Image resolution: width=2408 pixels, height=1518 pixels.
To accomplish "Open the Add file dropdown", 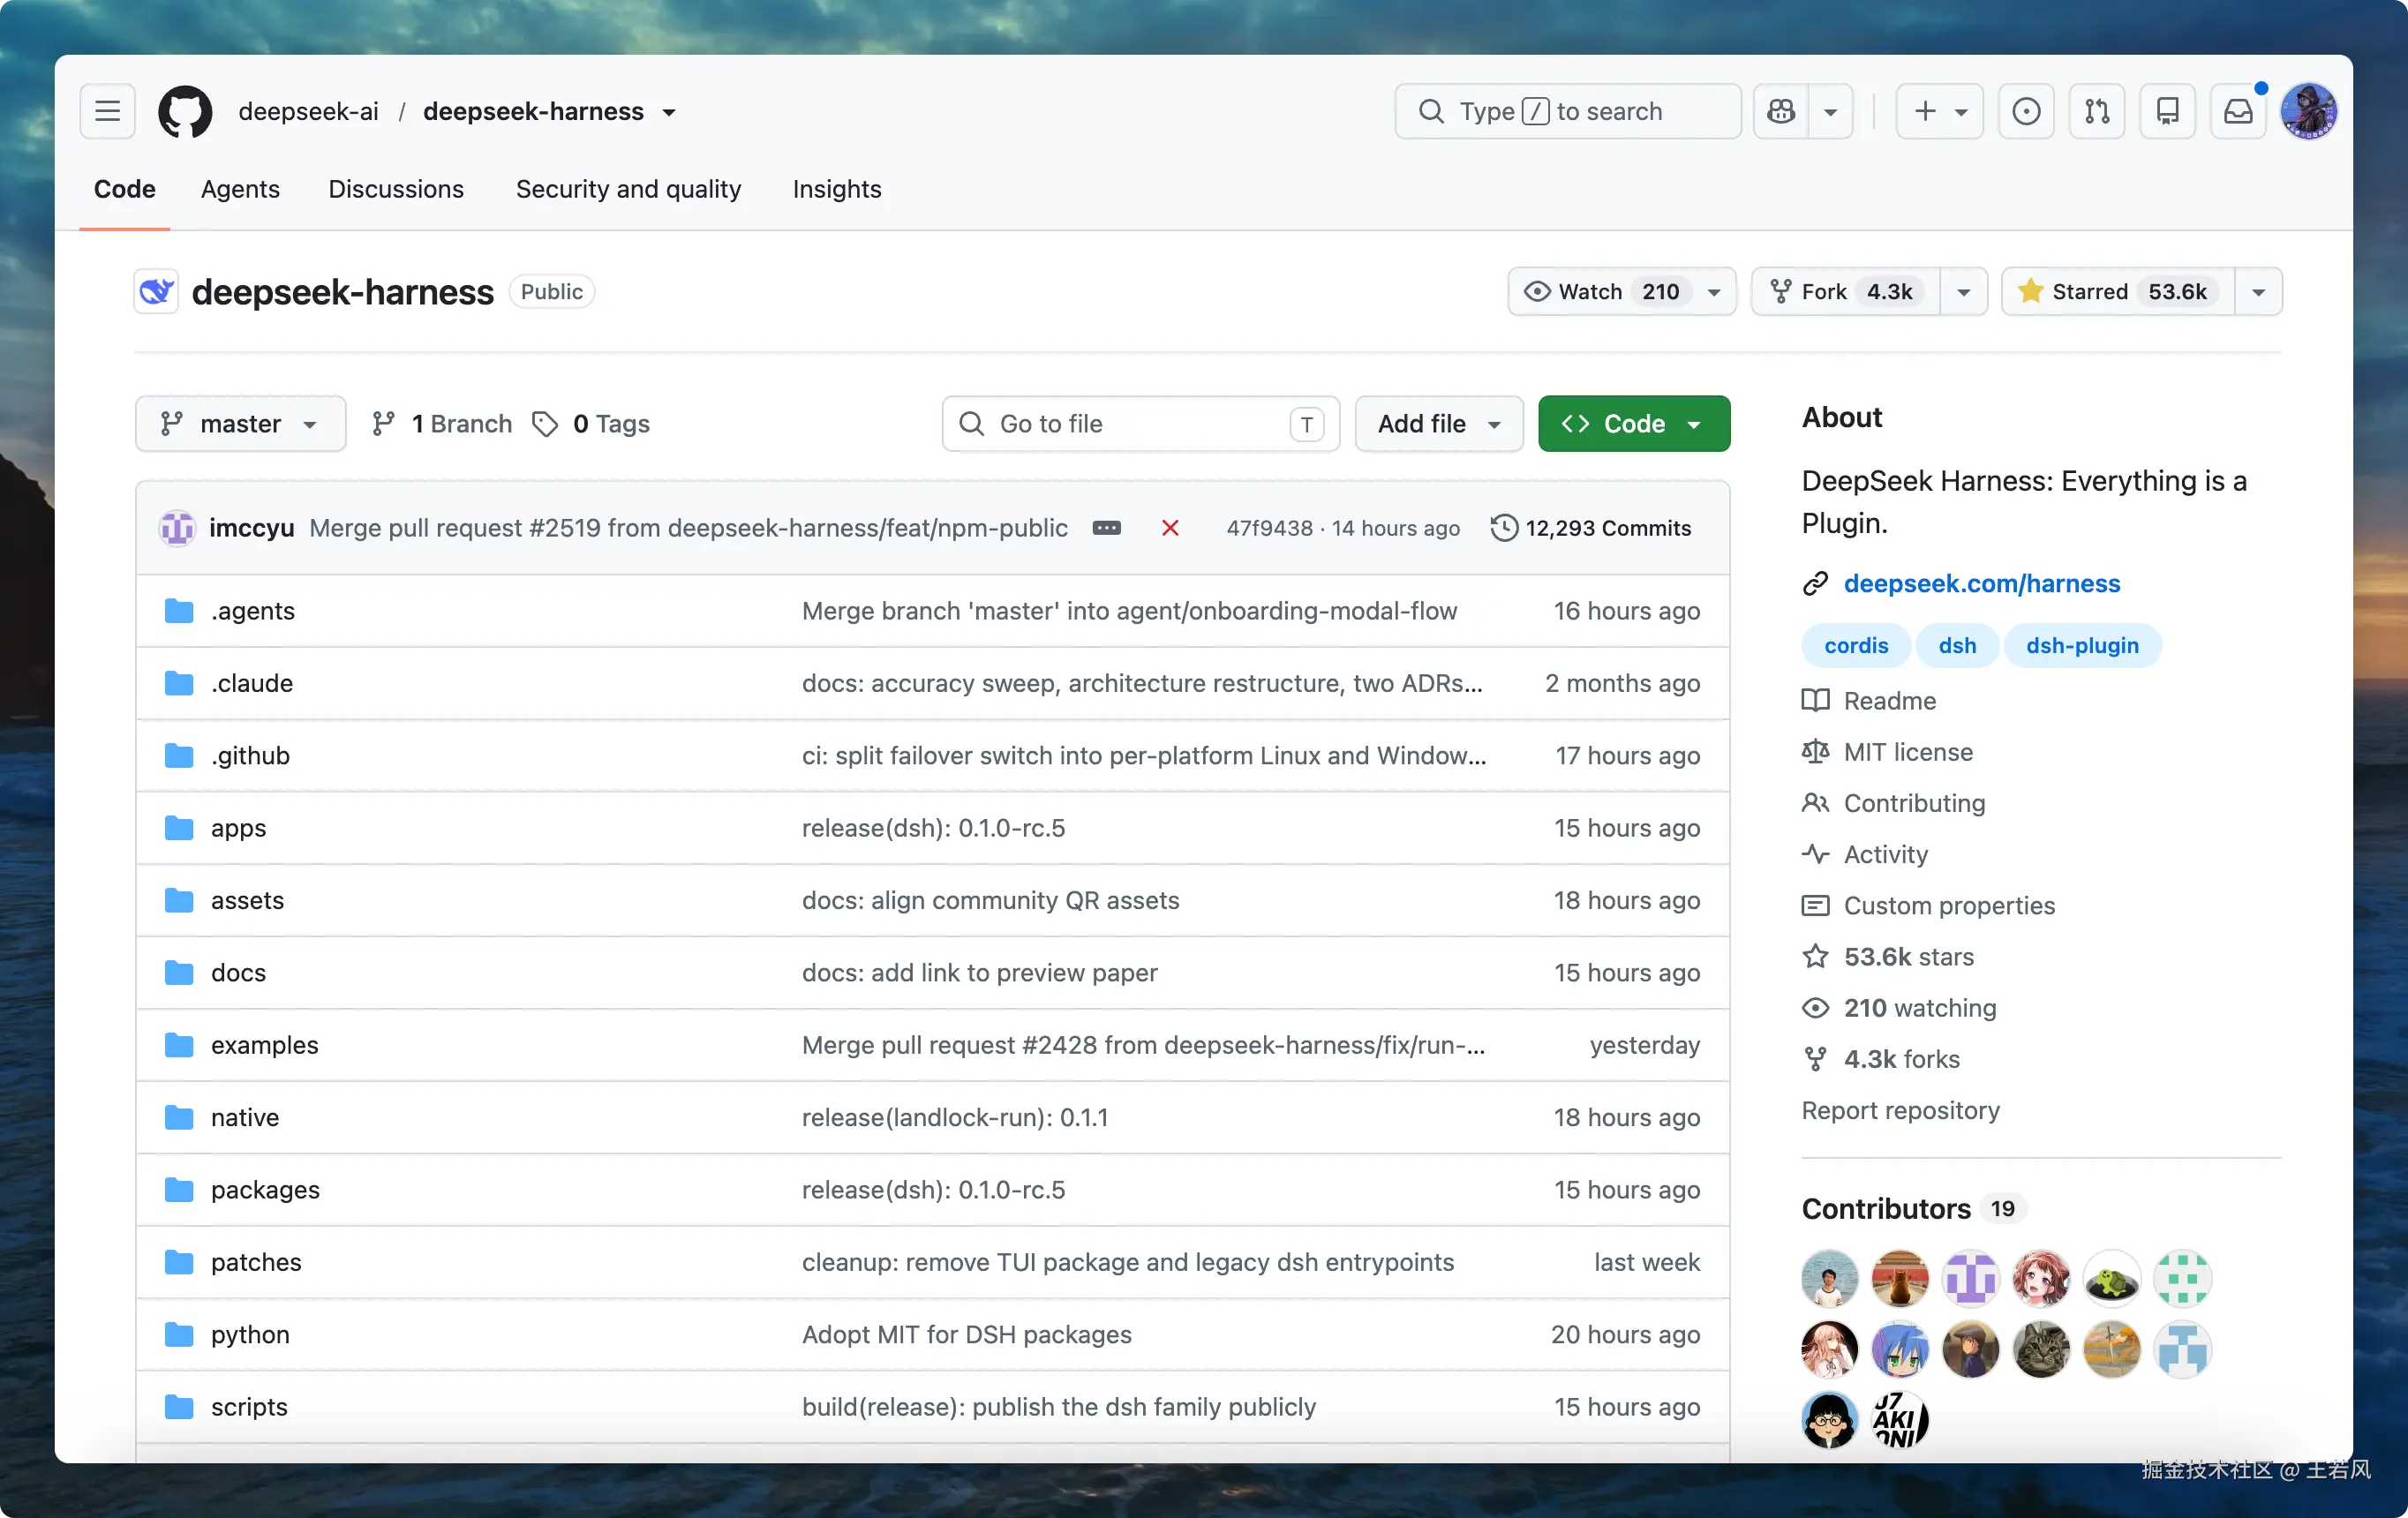I will 1438,424.
